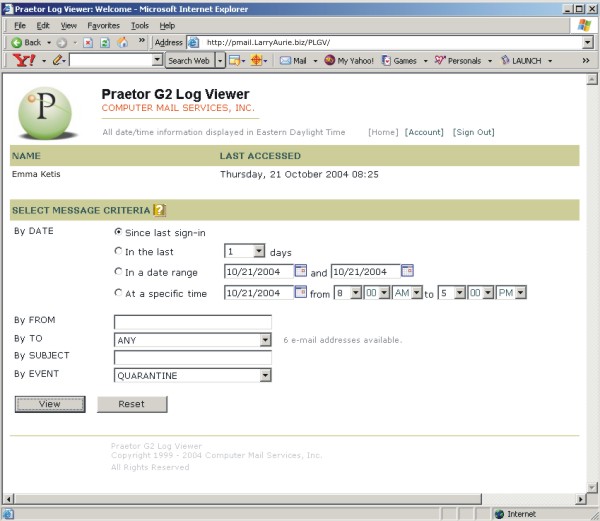This screenshot has height=521, width=600.
Task: Click the horizontal scrollbar right arrow
Action: (x=581, y=498)
